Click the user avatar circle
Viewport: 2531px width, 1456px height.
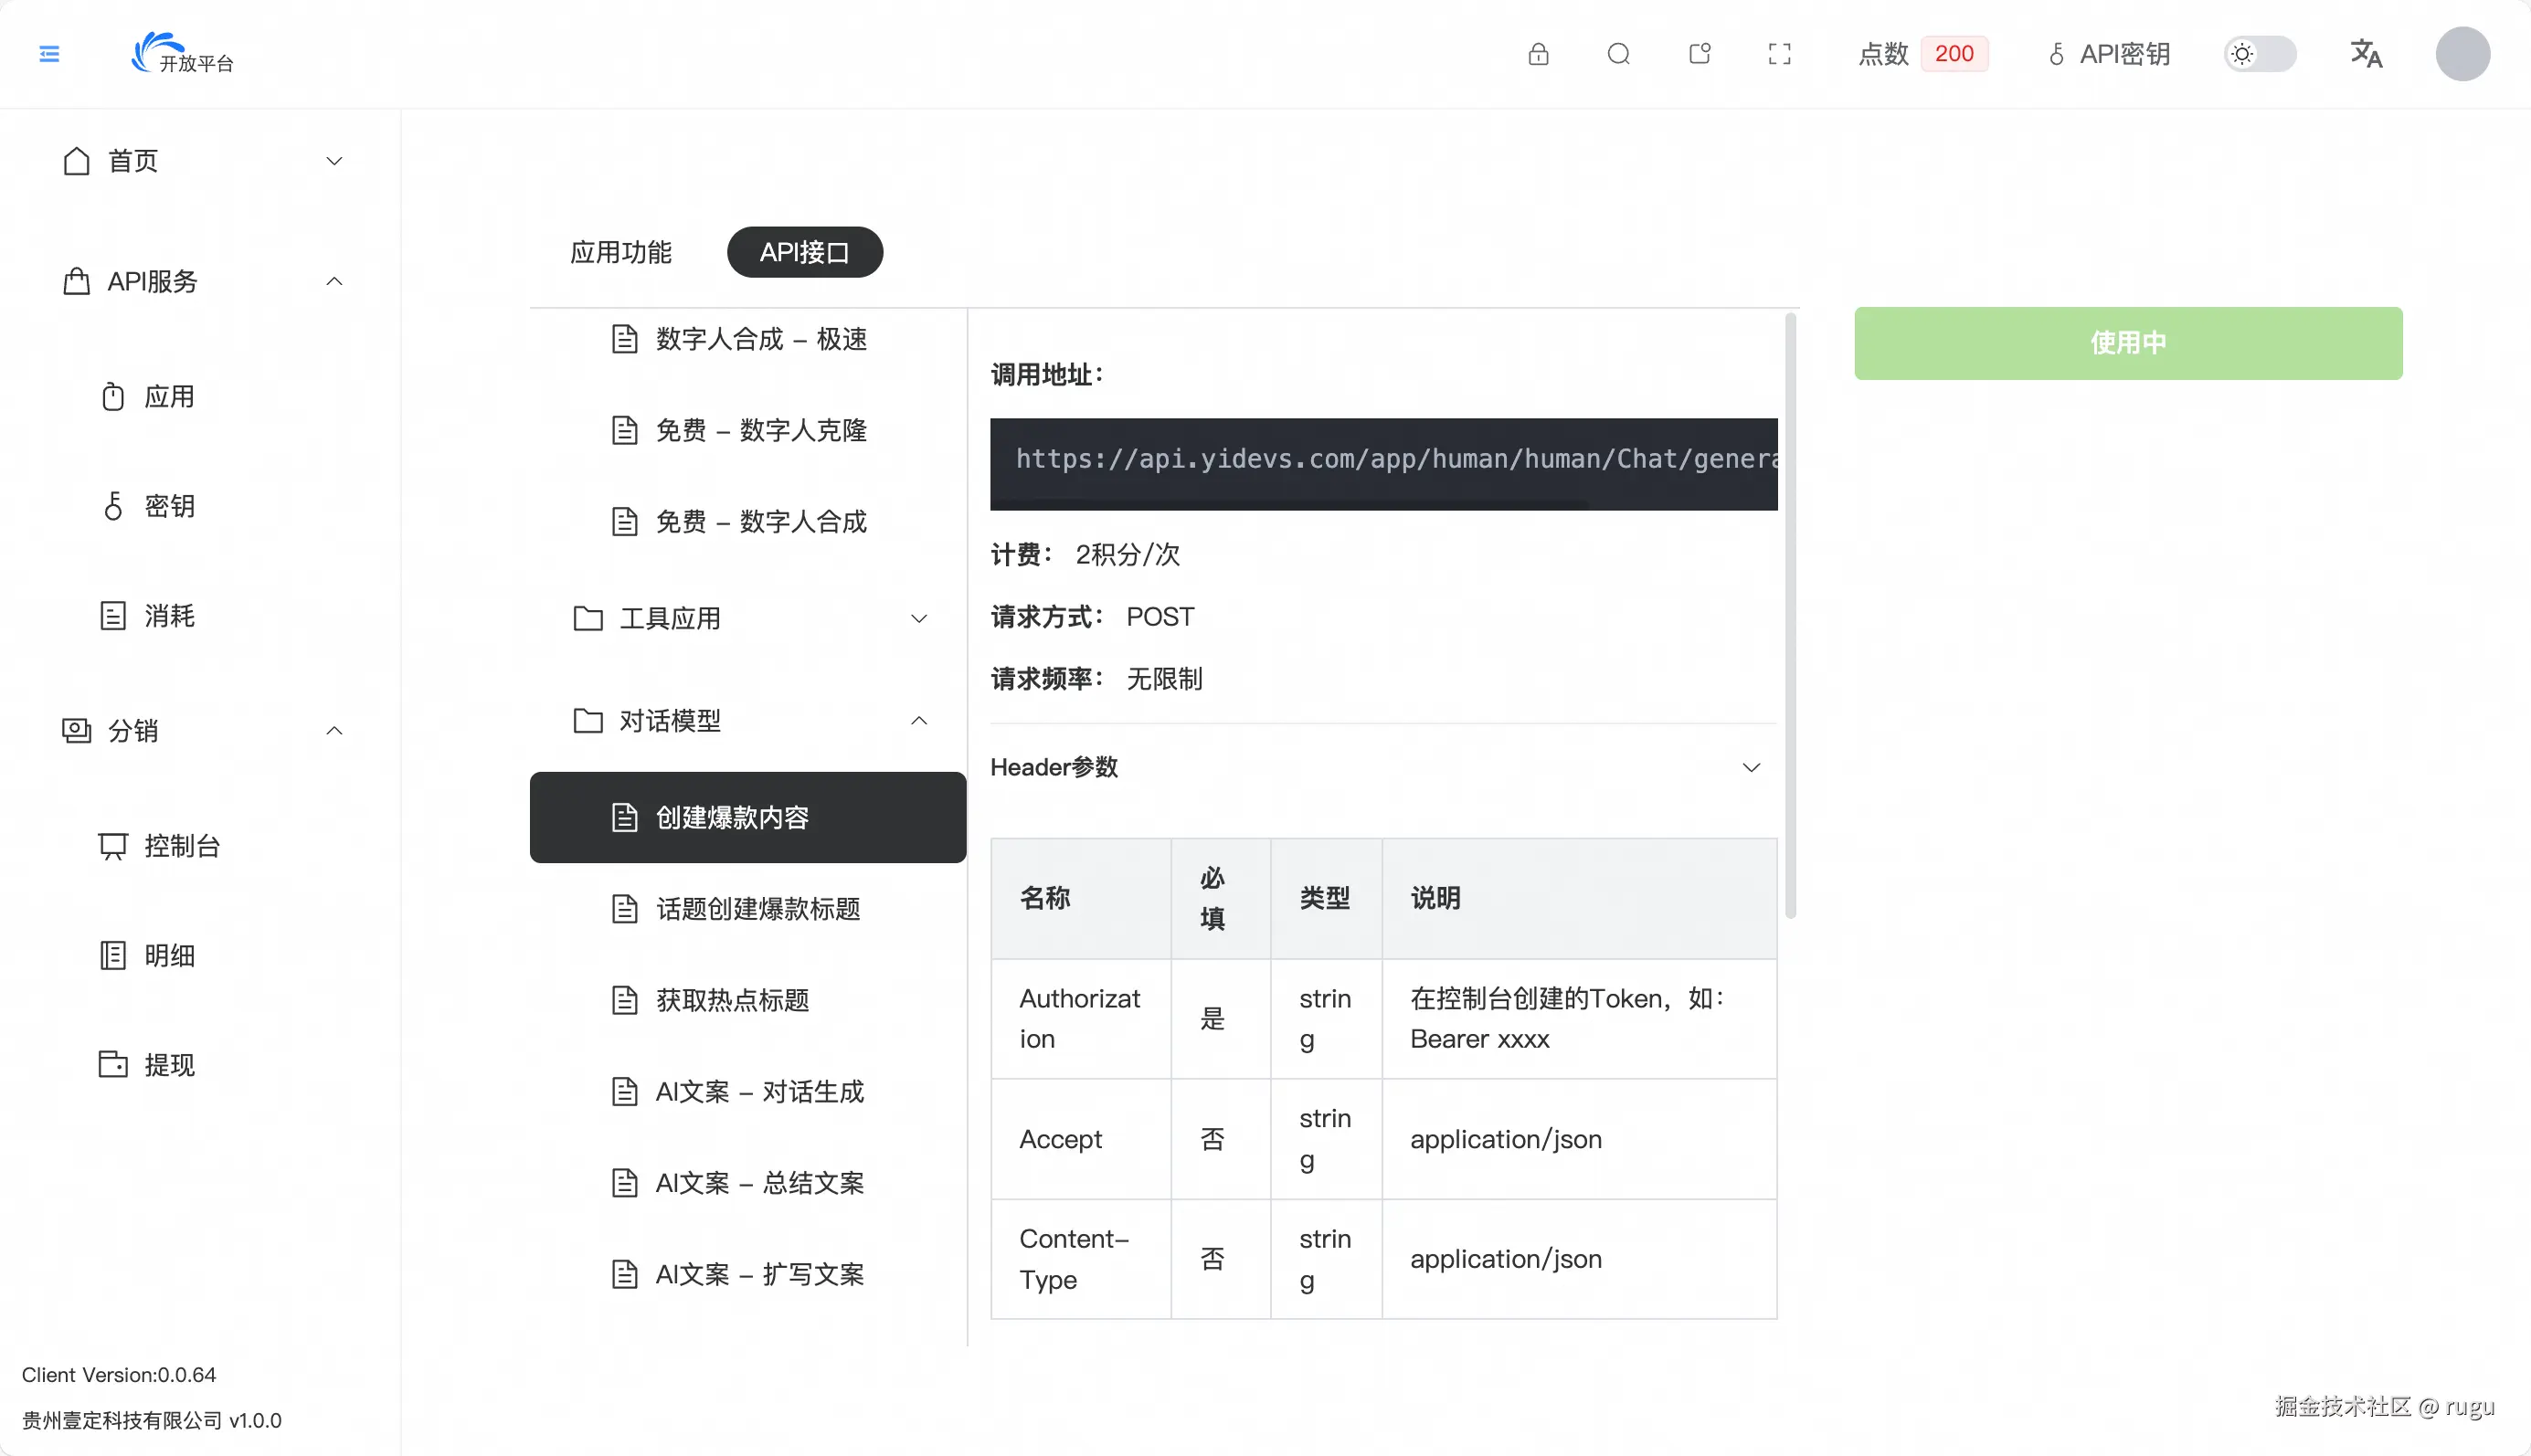coord(2462,54)
